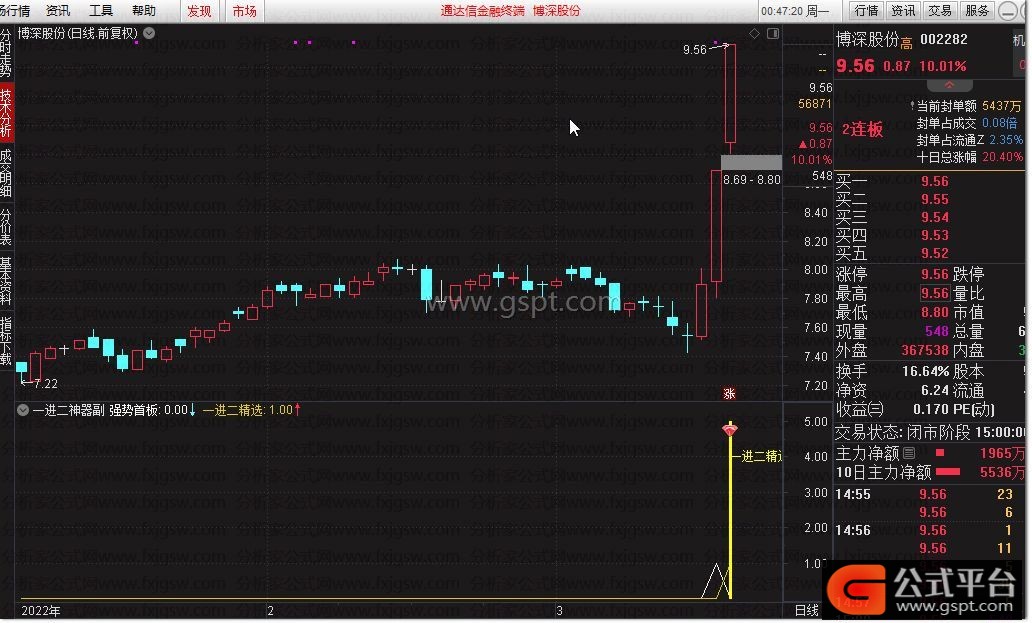Click the red diamond signal marker
Screen dimensions: 1032x623
730,430
